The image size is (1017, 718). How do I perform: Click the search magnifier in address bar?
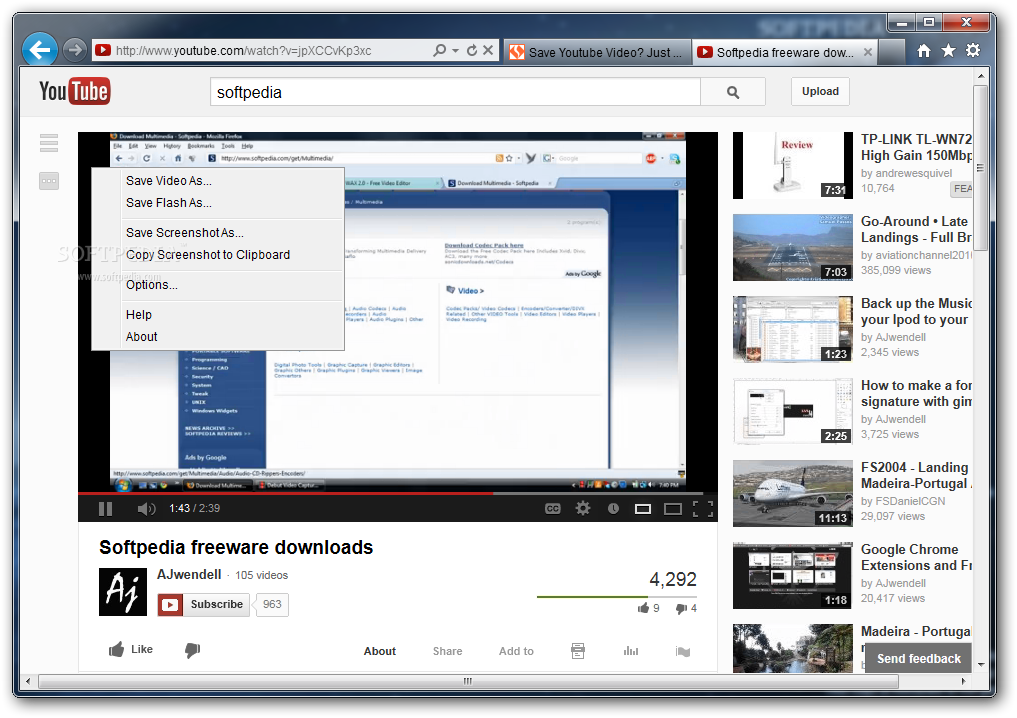(x=439, y=50)
